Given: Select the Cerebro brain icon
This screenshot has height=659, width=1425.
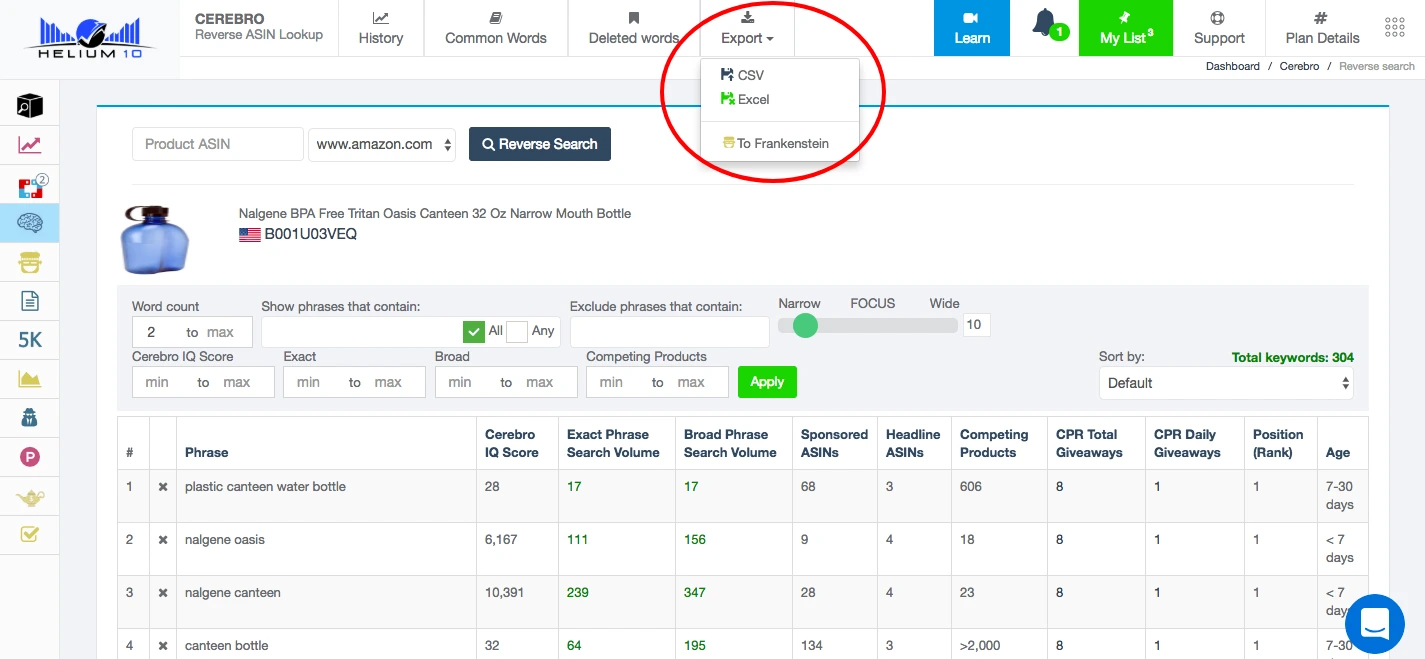Looking at the screenshot, I should pyautogui.click(x=28, y=223).
